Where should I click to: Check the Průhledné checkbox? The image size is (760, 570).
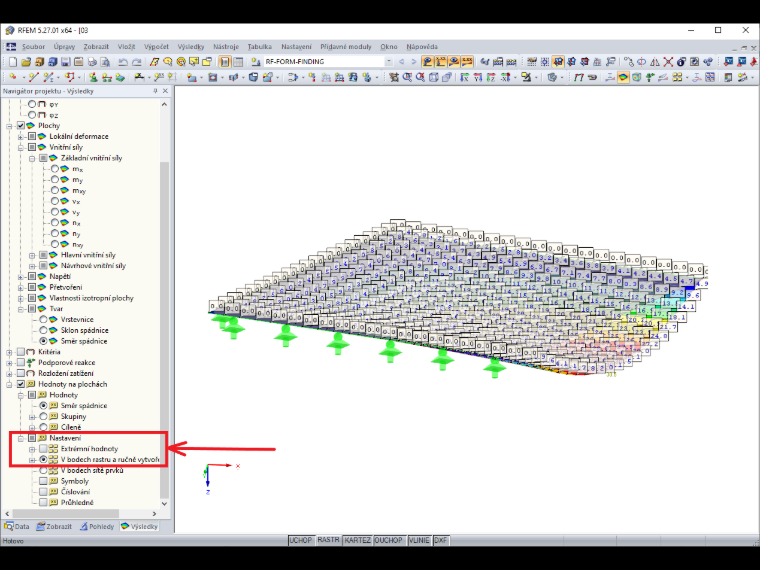(43, 503)
